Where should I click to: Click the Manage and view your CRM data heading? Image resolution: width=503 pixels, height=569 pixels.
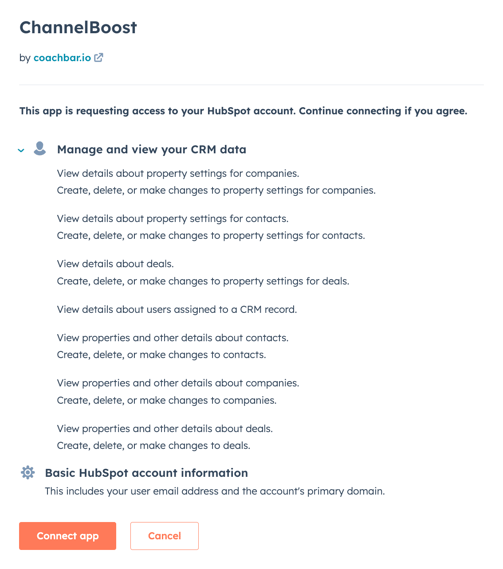pos(152,149)
